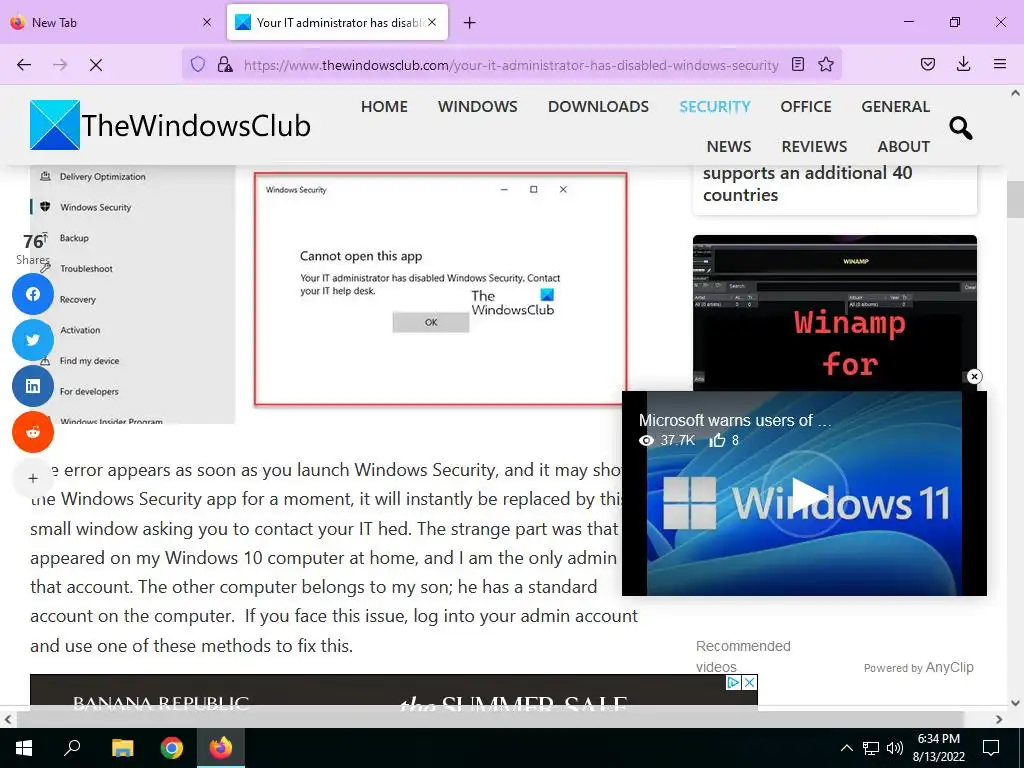Go to ABOUT page
Viewport: 1024px width, 768px height.
pos(904,146)
